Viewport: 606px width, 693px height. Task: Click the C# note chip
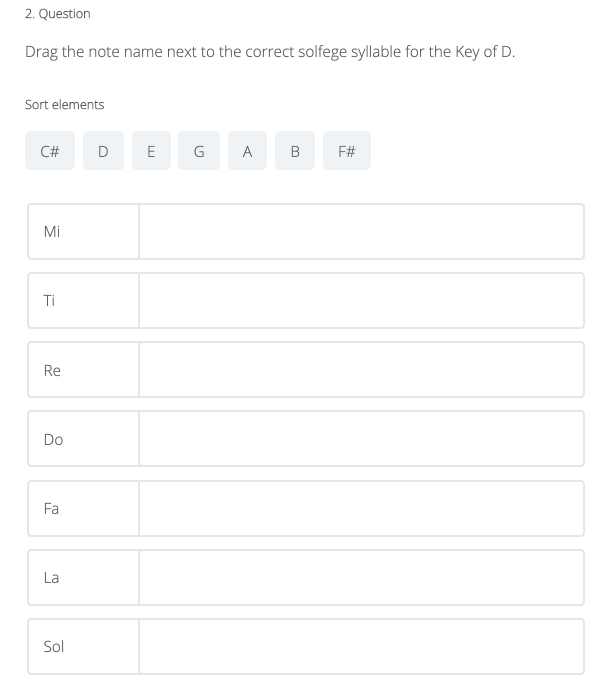(x=50, y=152)
